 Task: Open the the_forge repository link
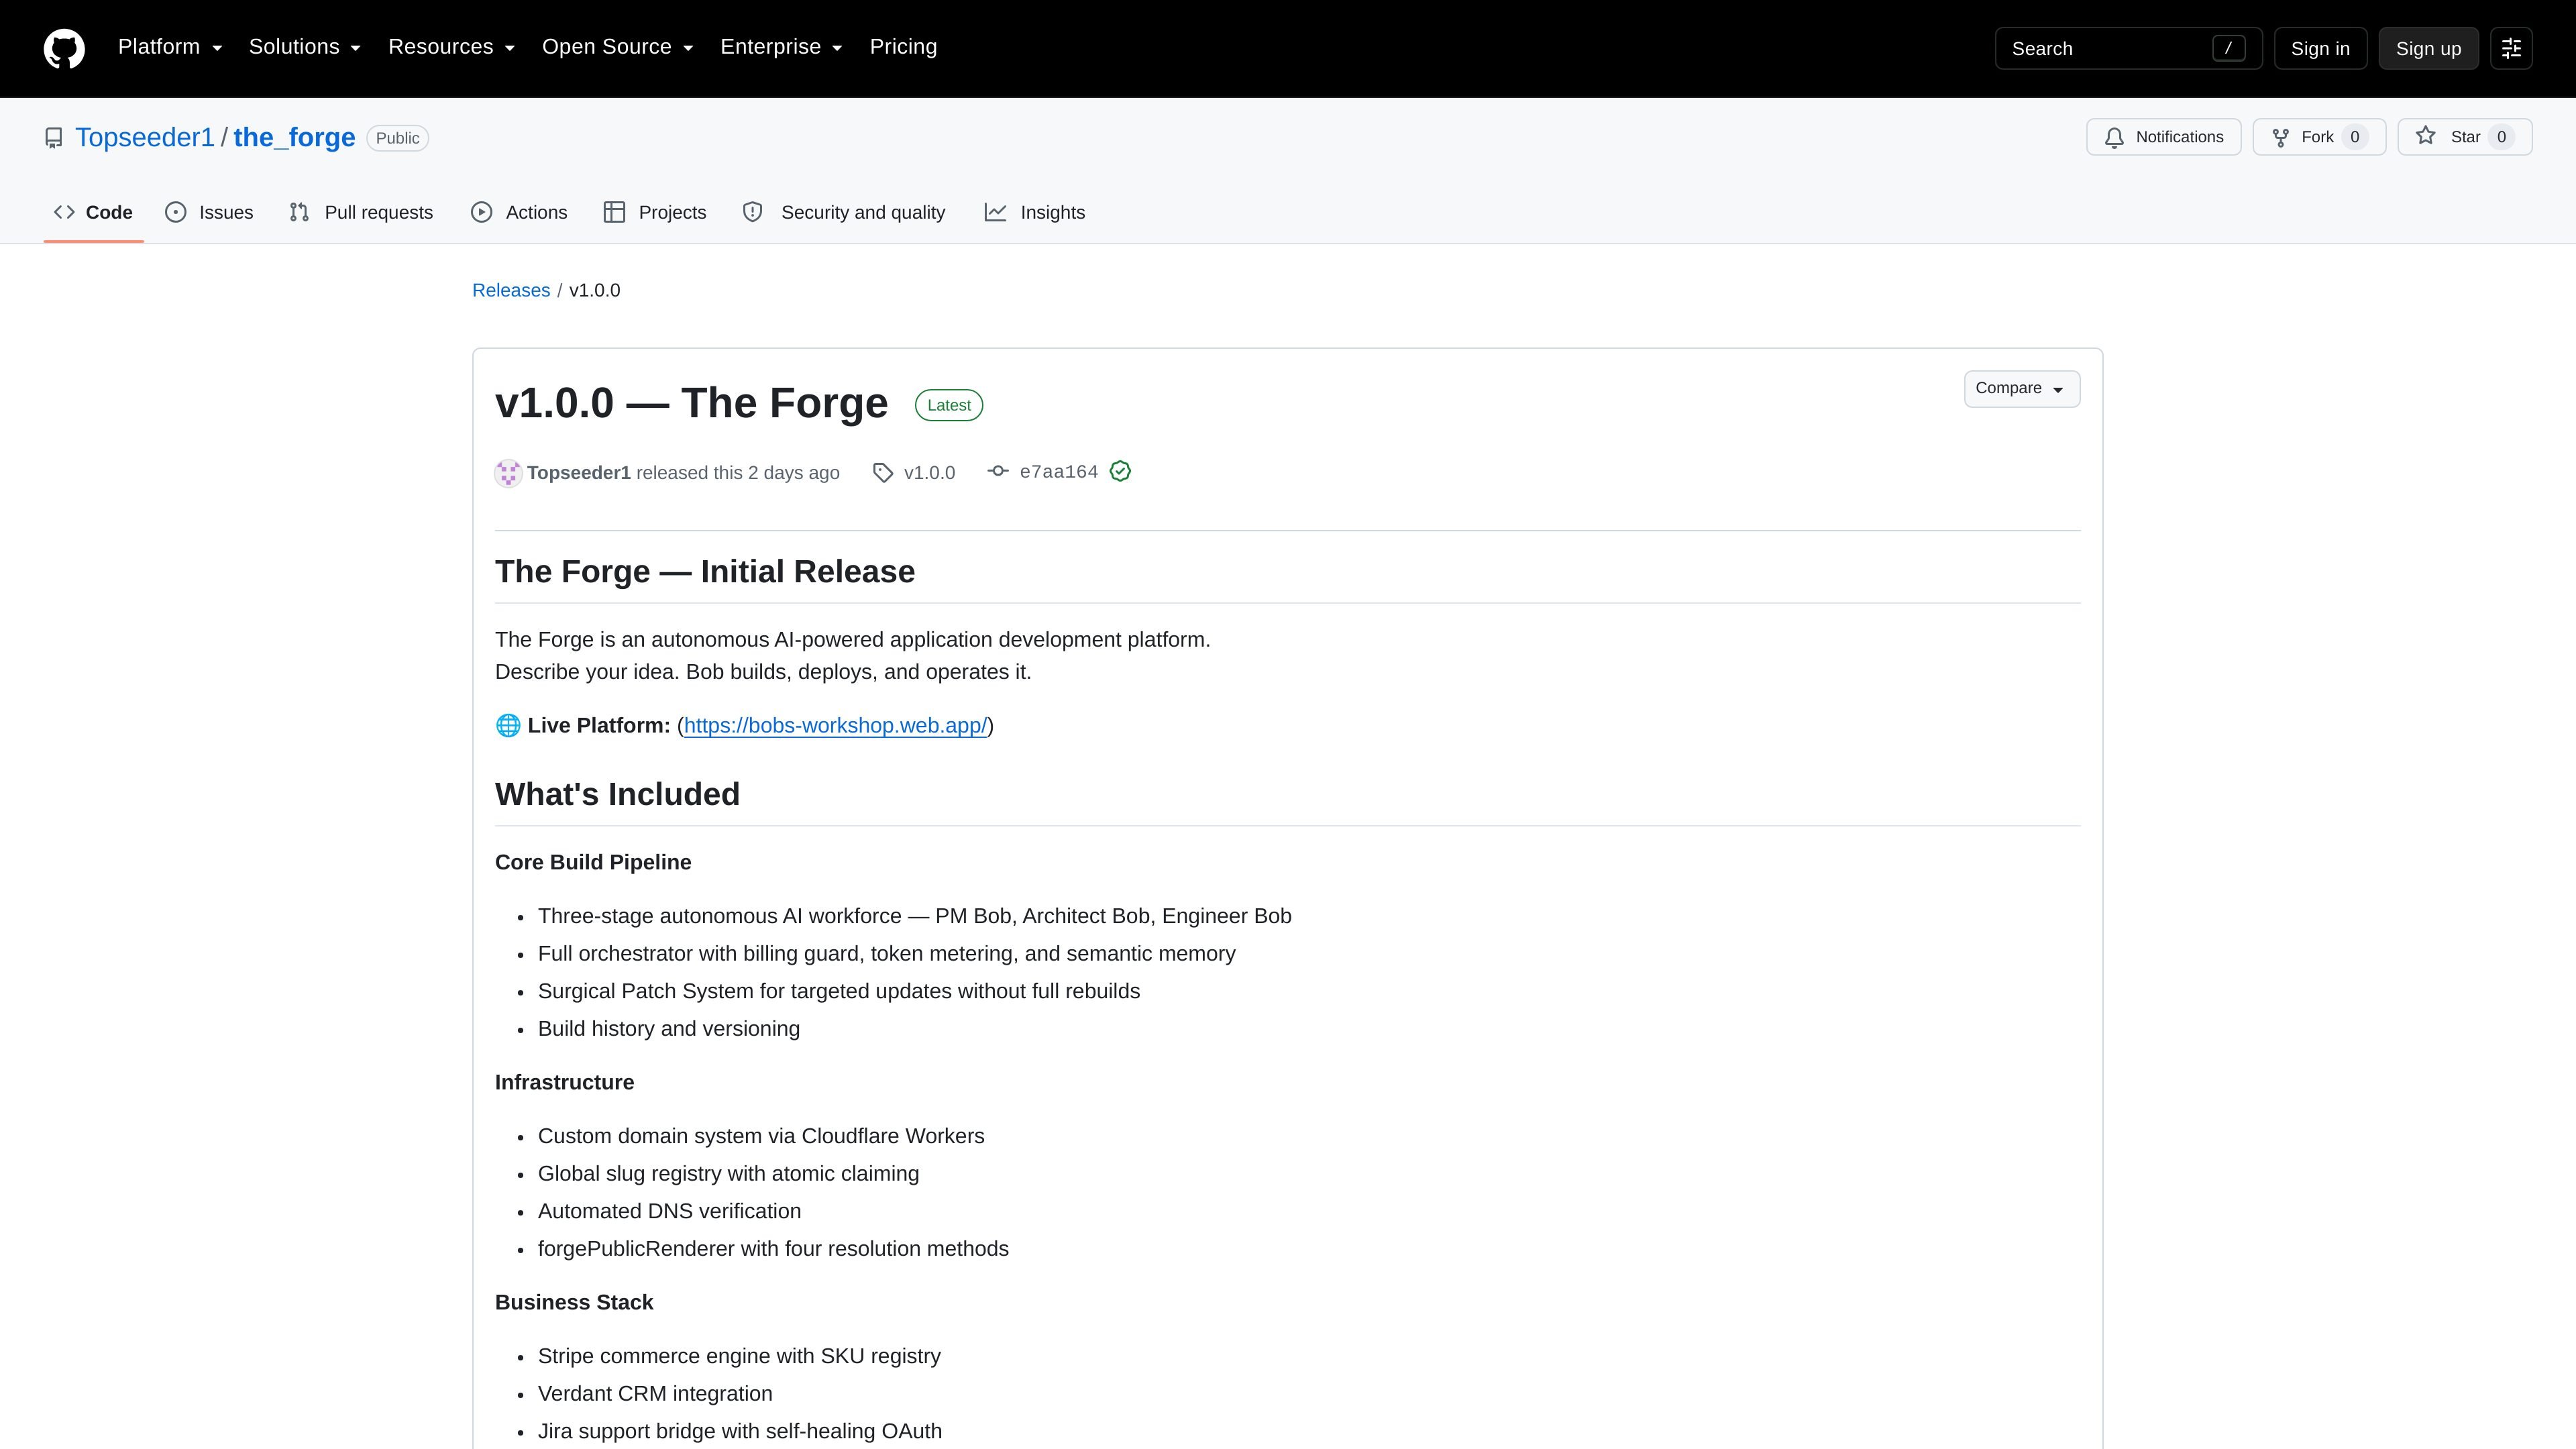(294, 138)
